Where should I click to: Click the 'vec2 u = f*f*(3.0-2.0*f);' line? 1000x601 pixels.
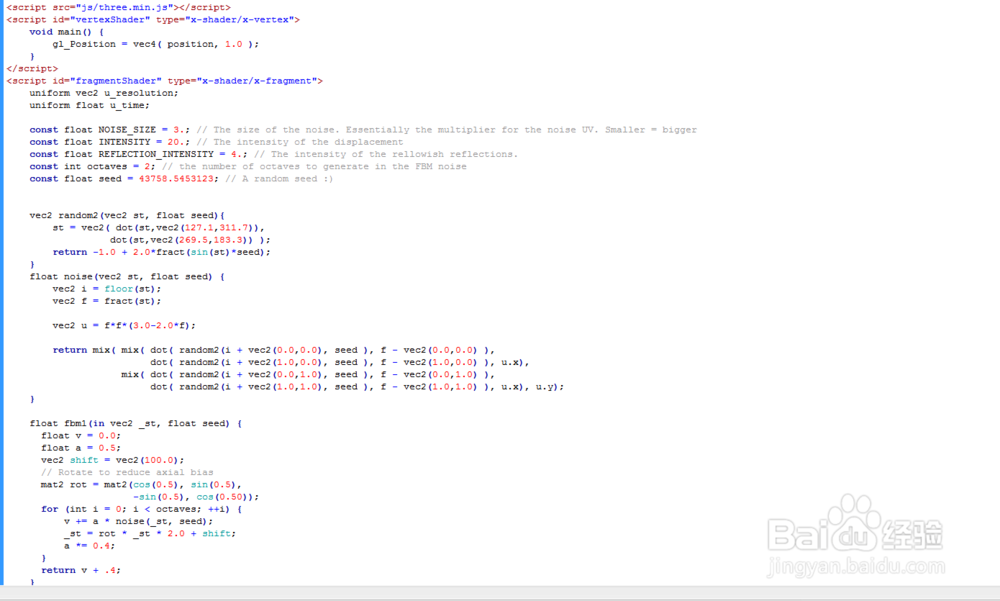coord(124,325)
